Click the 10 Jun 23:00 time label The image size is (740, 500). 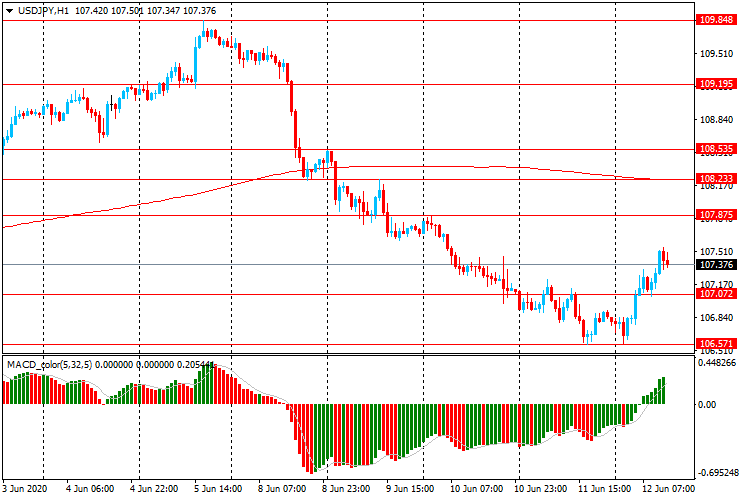[541, 488]
